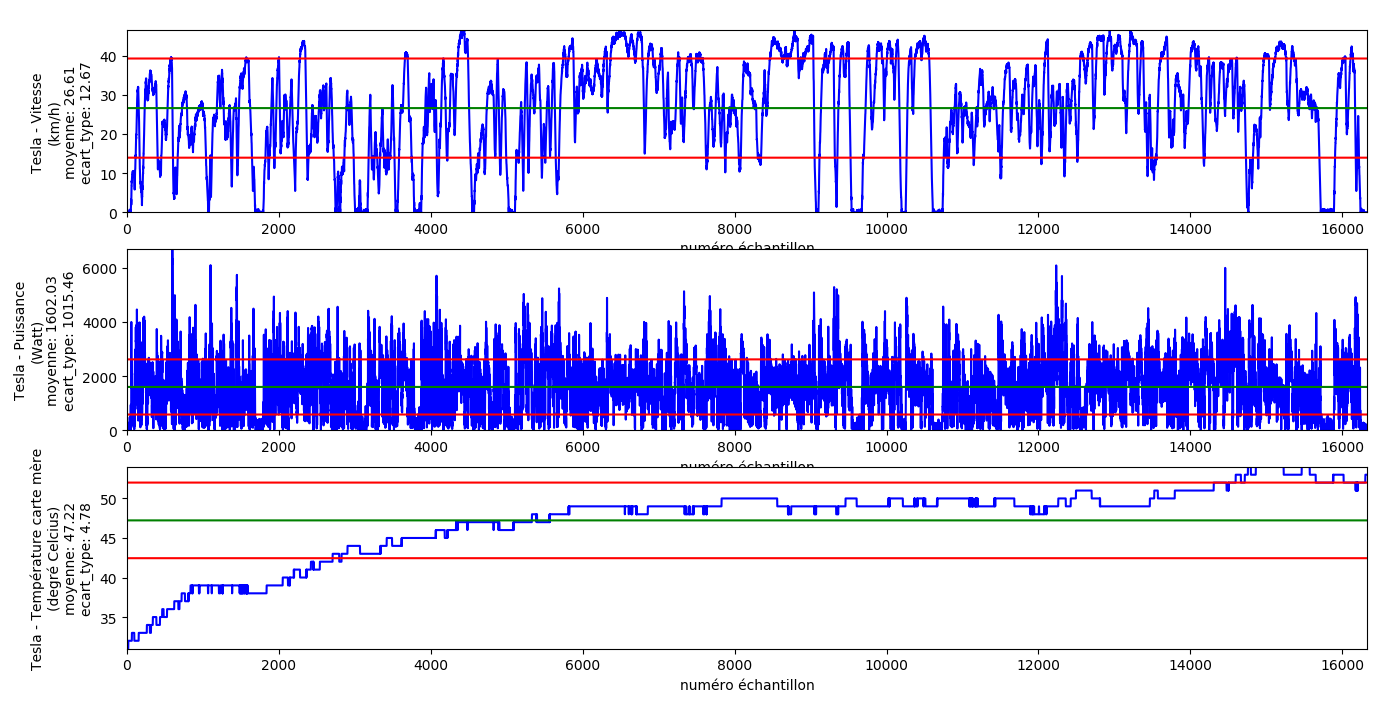The width and height of the screenshot is (1400, 707).
Task: Click x-tick '14000' under the Puissance plot
Action: (x=1190, y=446)
